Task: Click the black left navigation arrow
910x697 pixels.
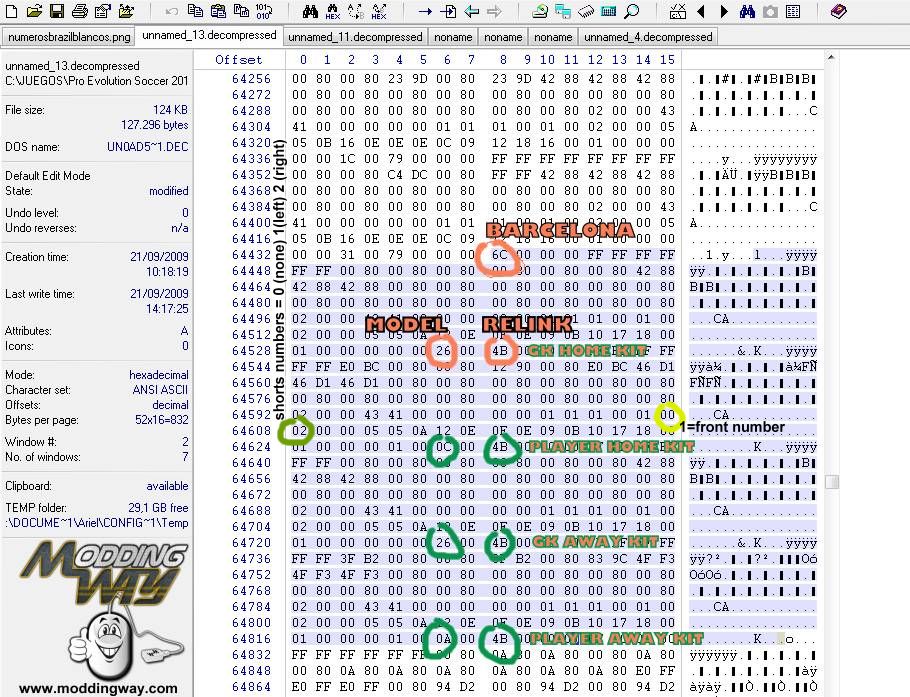Action: [700, 12]
